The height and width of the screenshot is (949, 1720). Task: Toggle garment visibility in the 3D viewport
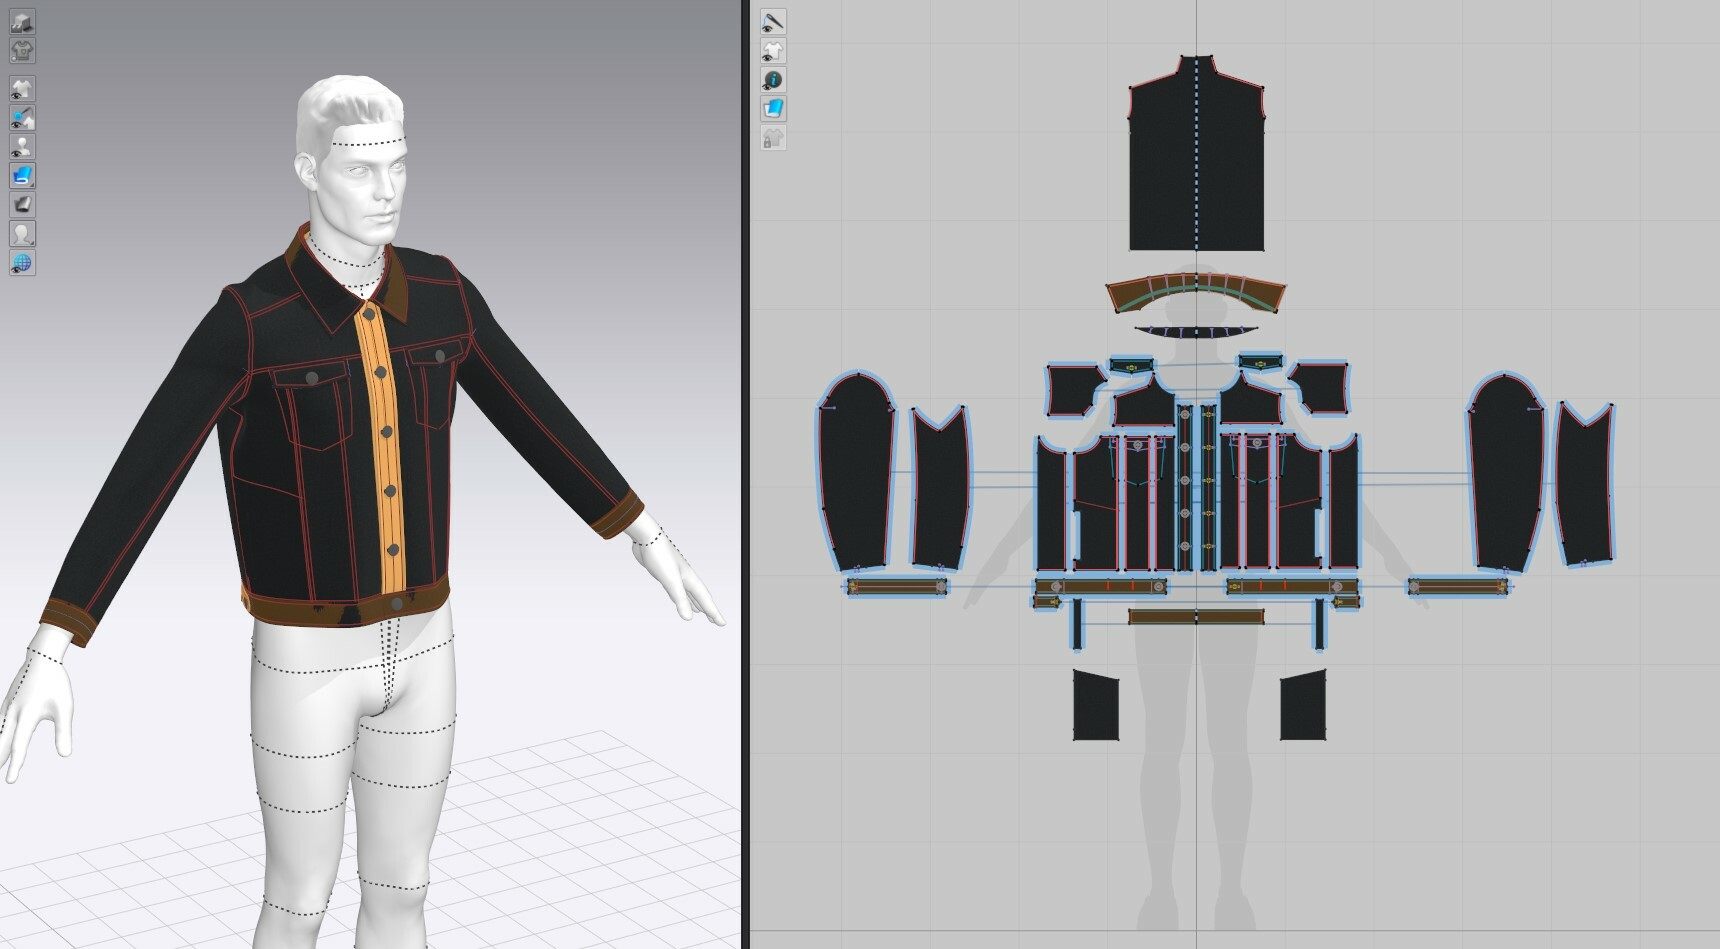point(22,88)
